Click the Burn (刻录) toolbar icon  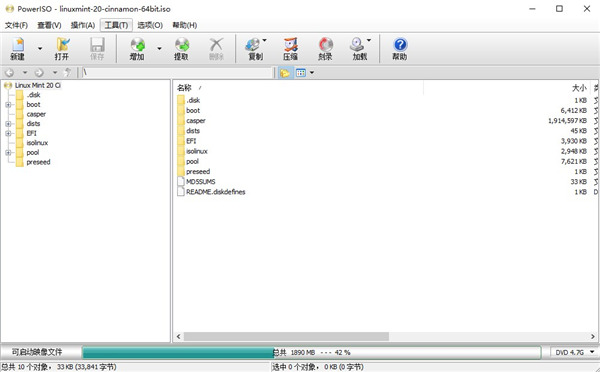click(x=326, y=45)
